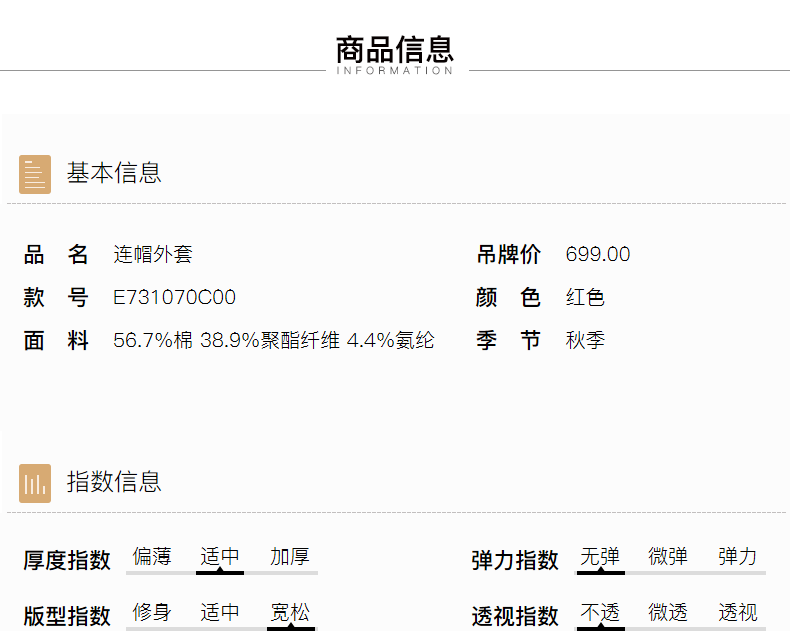The image size is (790, 631).
Task: Click the 弹力指数 slider marker under 无弹
Action: point(601,572)
